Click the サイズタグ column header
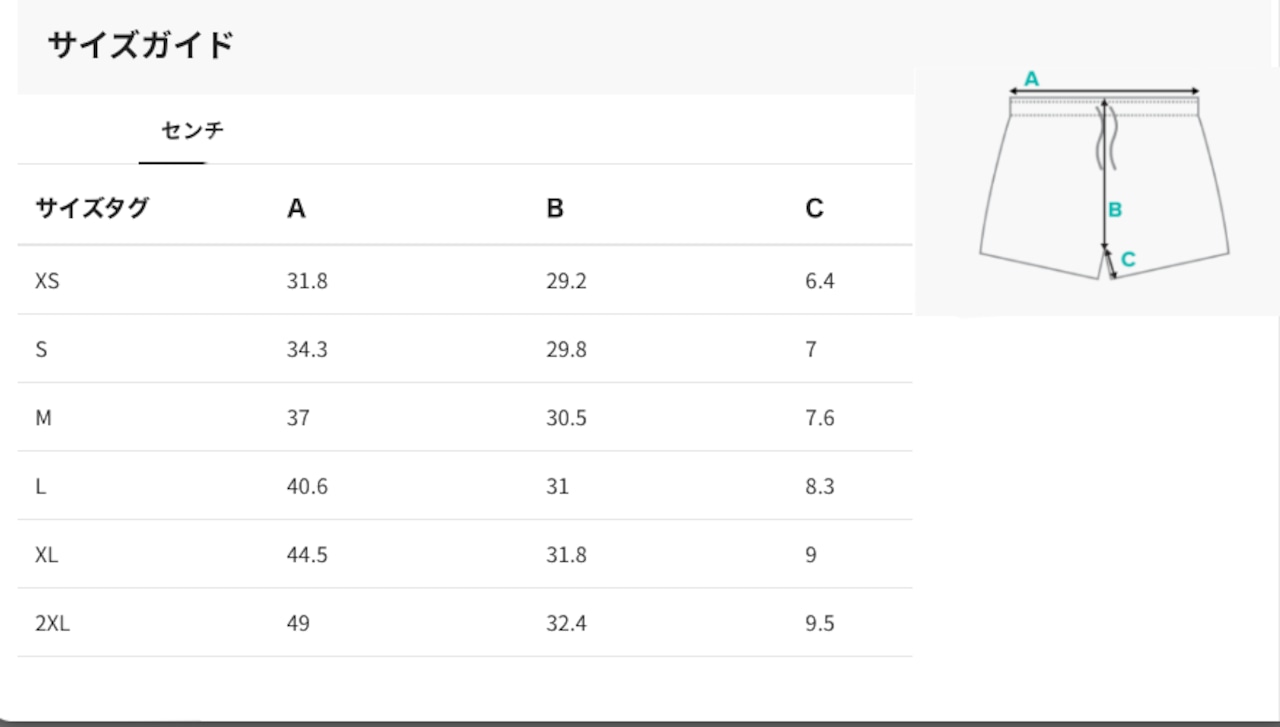Viewport: 1280px width, 727px height. pyautogui.click(x=92, y=208)
